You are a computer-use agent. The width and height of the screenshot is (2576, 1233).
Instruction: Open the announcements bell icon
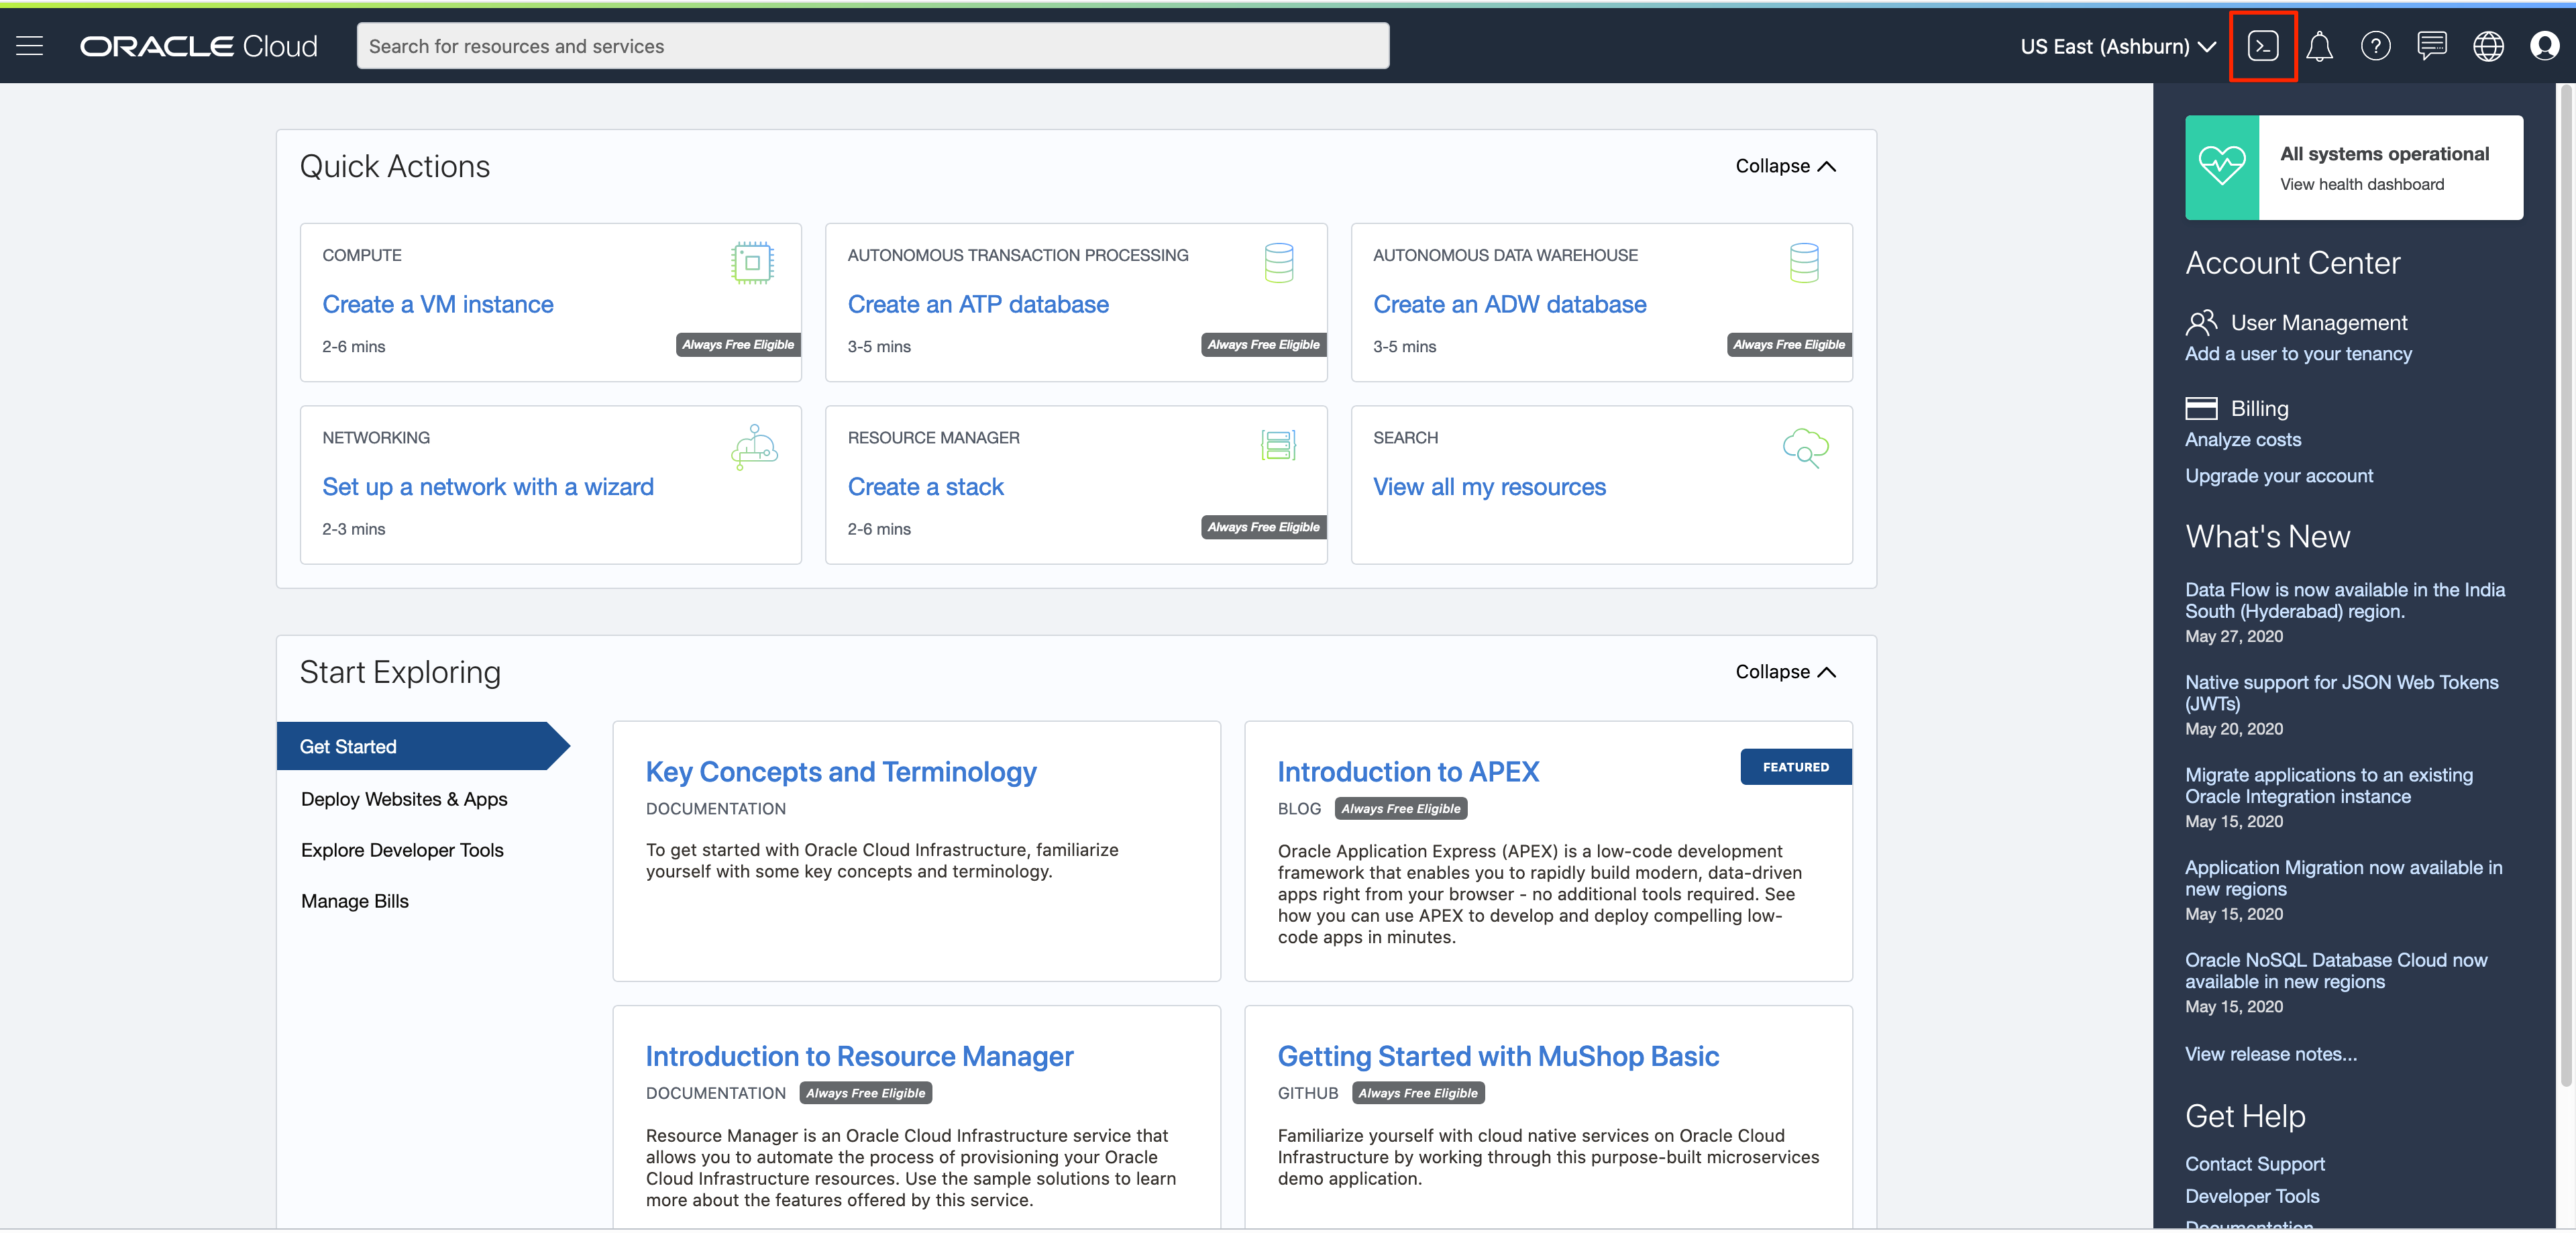pyautogui.click(x=2319, y=46)
